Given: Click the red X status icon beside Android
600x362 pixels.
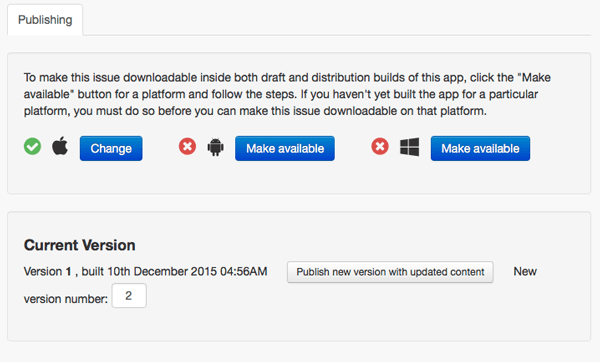Looking at the screenshot, I should [187, 147].
